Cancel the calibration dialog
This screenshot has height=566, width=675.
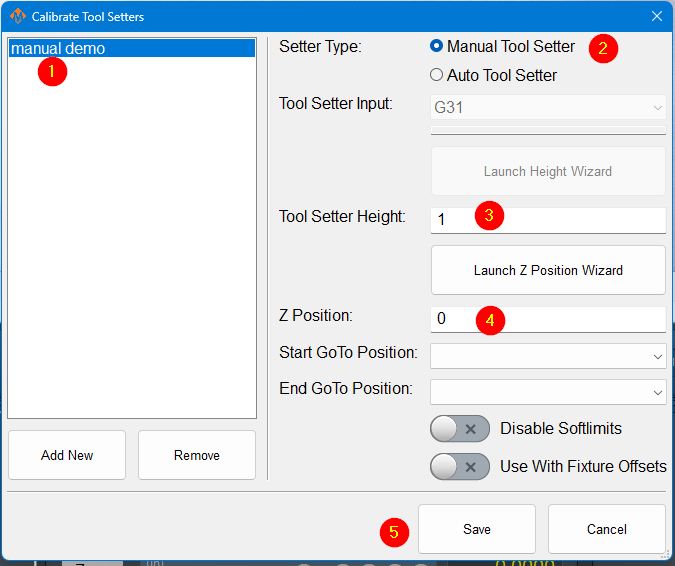[607, 529]
